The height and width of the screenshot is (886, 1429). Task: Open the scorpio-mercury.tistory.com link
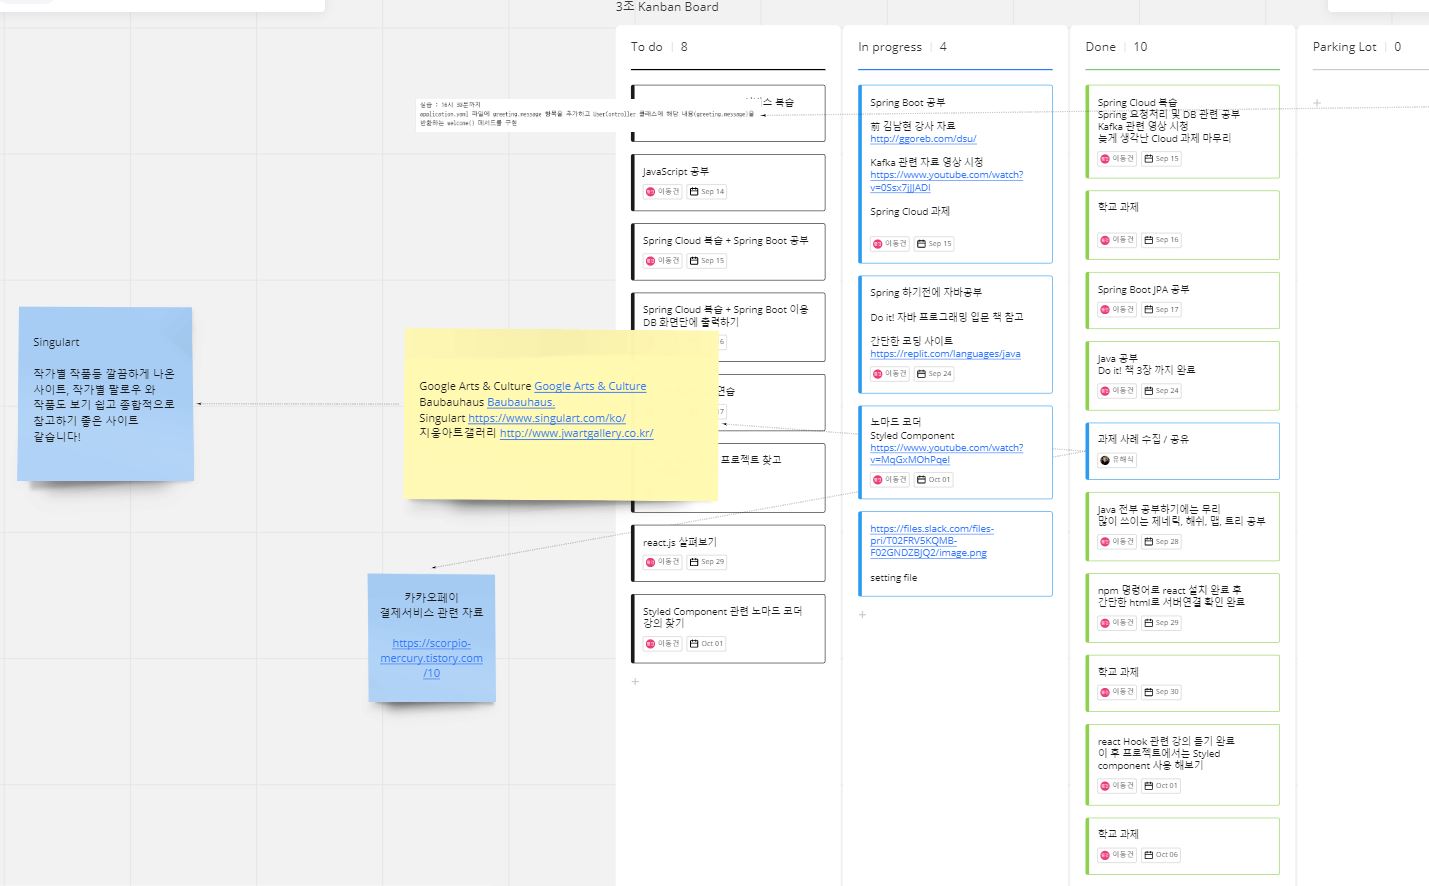(x=431, y=658)
